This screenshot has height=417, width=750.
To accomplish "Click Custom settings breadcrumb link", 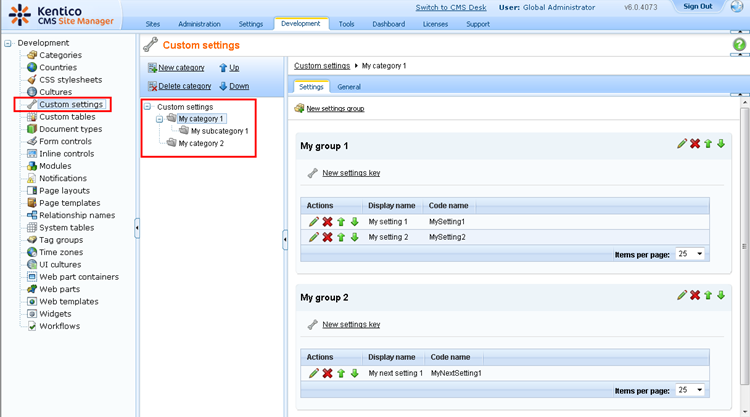I will [x=322, y=66].
